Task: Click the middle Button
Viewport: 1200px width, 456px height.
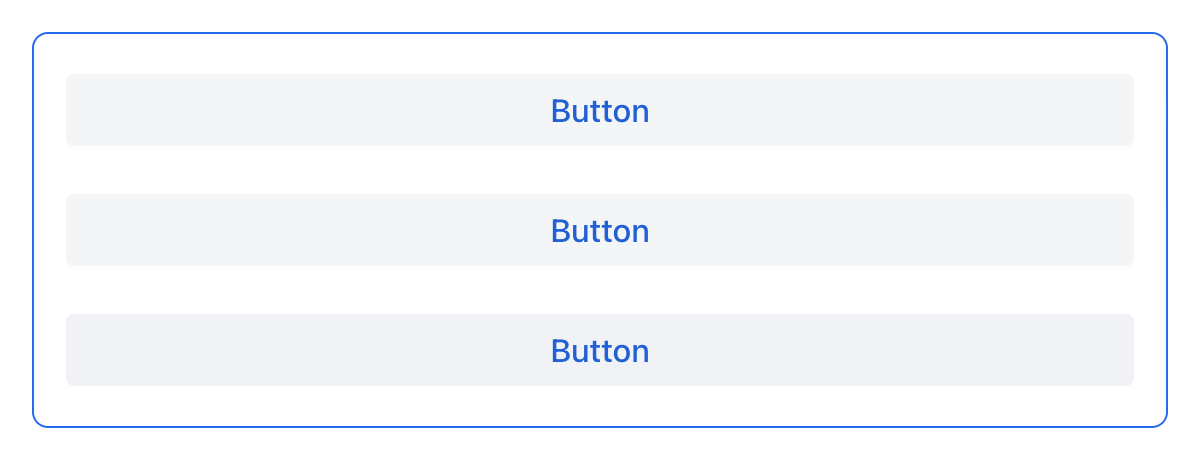Action: (600, 230)
